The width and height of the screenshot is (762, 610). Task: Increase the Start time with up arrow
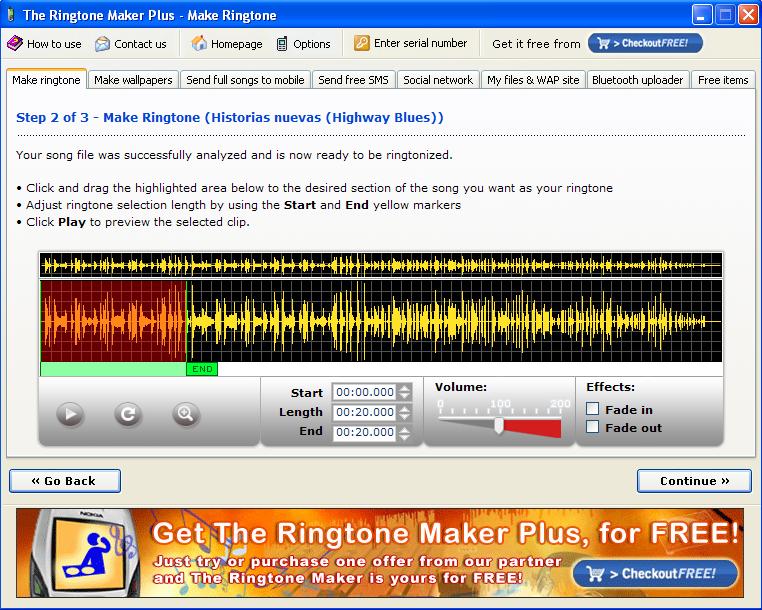coord(404,388)
